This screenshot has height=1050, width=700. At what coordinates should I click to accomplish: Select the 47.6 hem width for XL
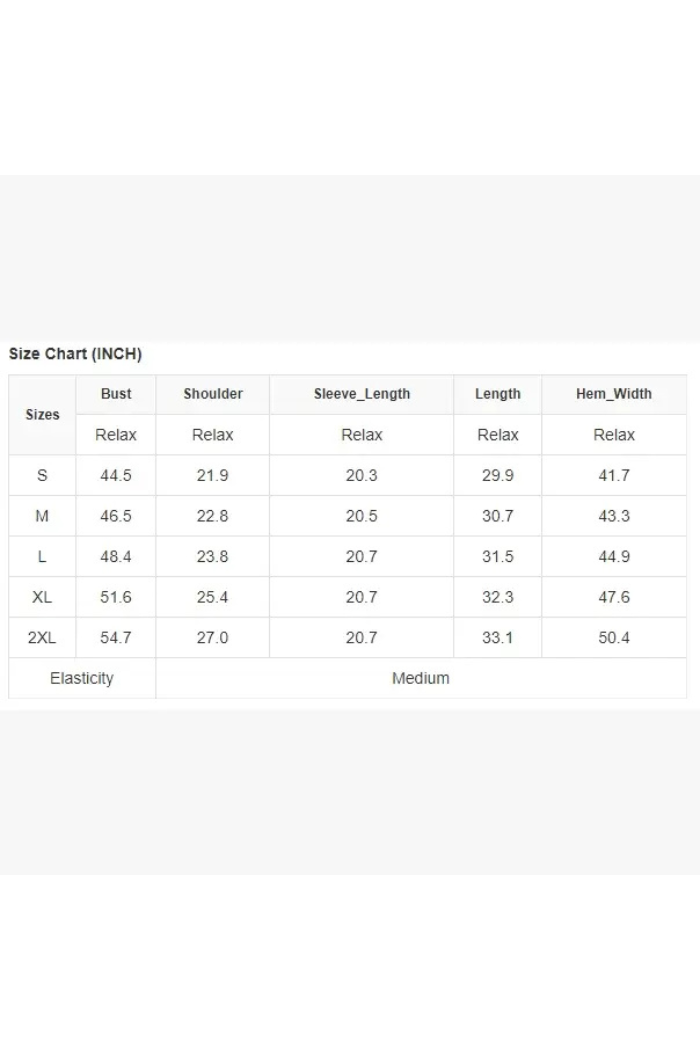[x=614, y=597]
